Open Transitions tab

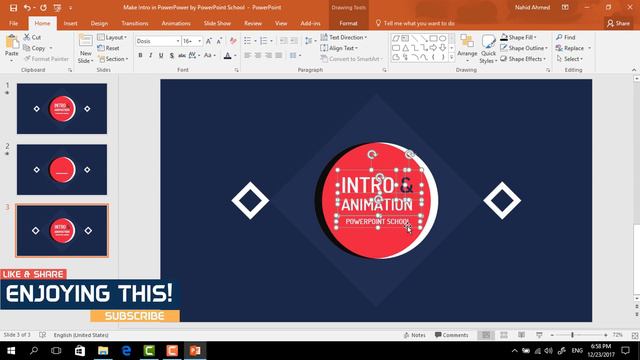tap(135, 23)
